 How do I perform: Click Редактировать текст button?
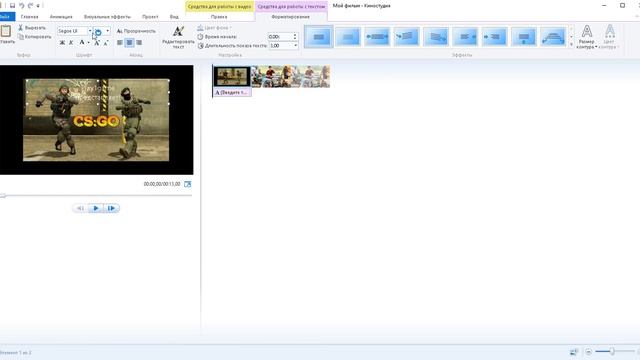pos(178,37)
